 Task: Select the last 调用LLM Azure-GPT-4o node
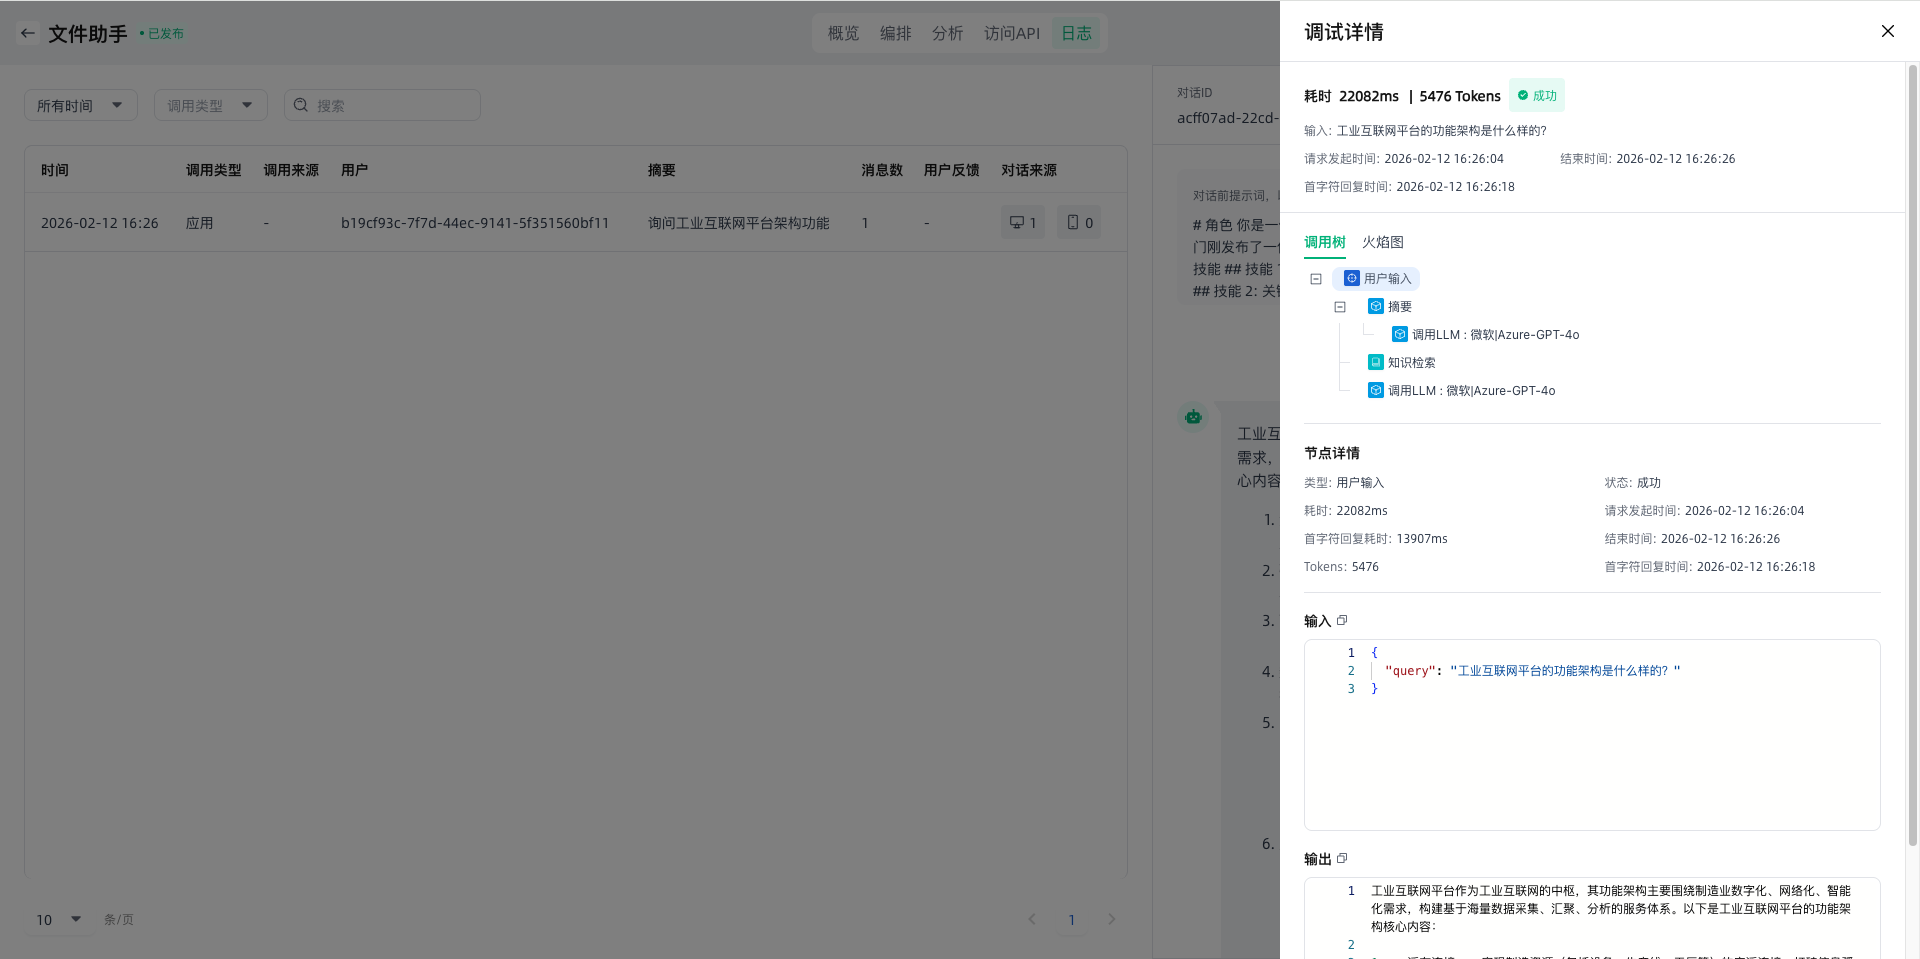click(x=1470, y=391)
